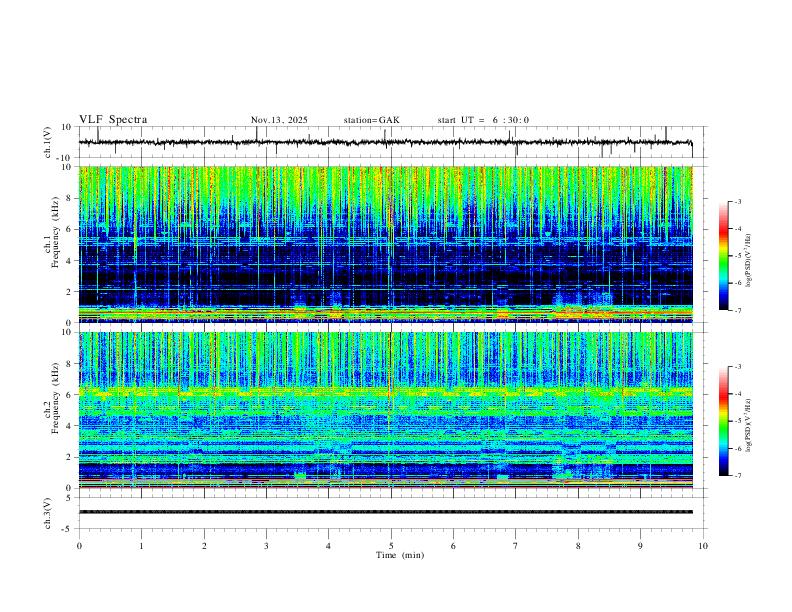This screenshot has width=792, height=612.
Task: Click time axis tick label "6"
Action: 454,546
